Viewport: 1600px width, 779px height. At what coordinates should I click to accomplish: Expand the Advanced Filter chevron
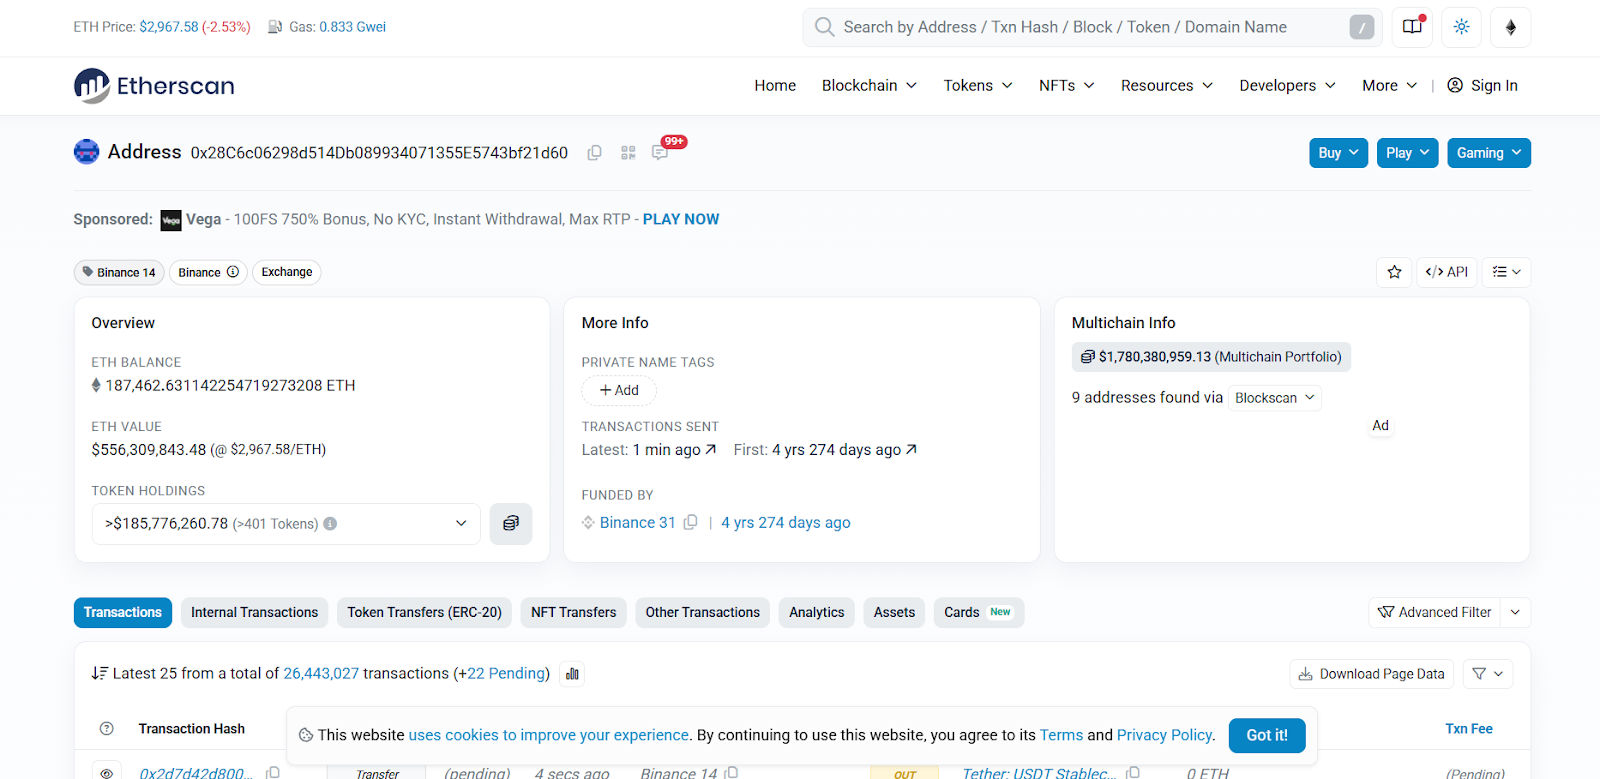(x=1515, y=612)
